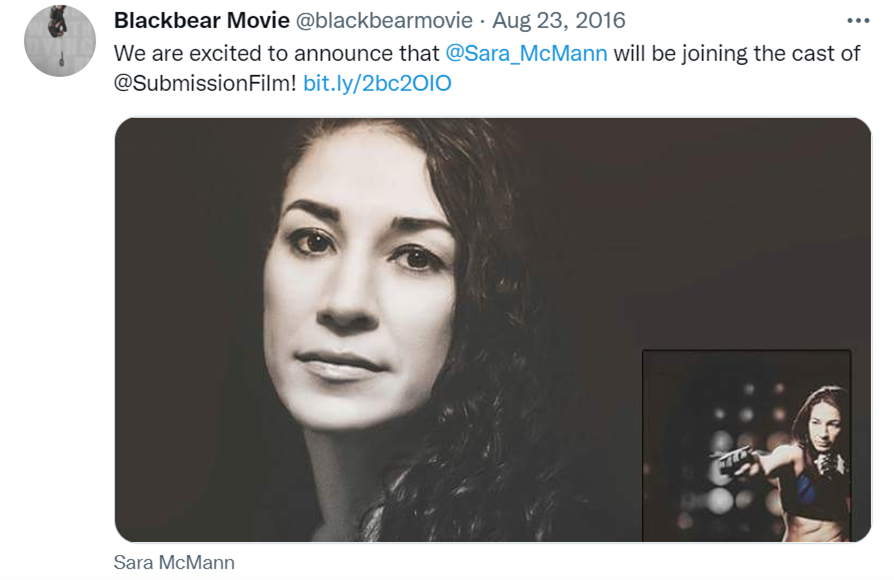Viewport: 894px width, 580px height.
Task: Open the @blackbearmovie handle
Action: pyautogui.click(x=384, y=21)
